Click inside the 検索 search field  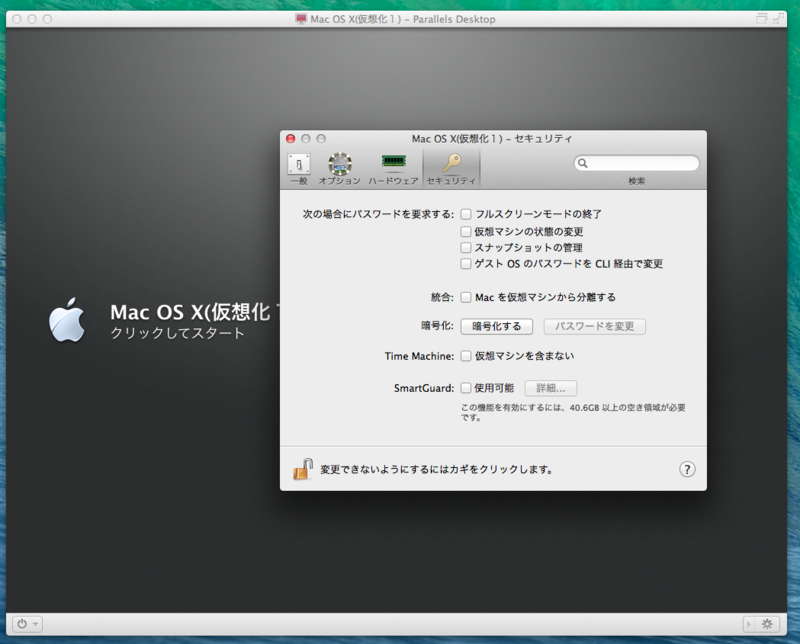coord(636,163)
